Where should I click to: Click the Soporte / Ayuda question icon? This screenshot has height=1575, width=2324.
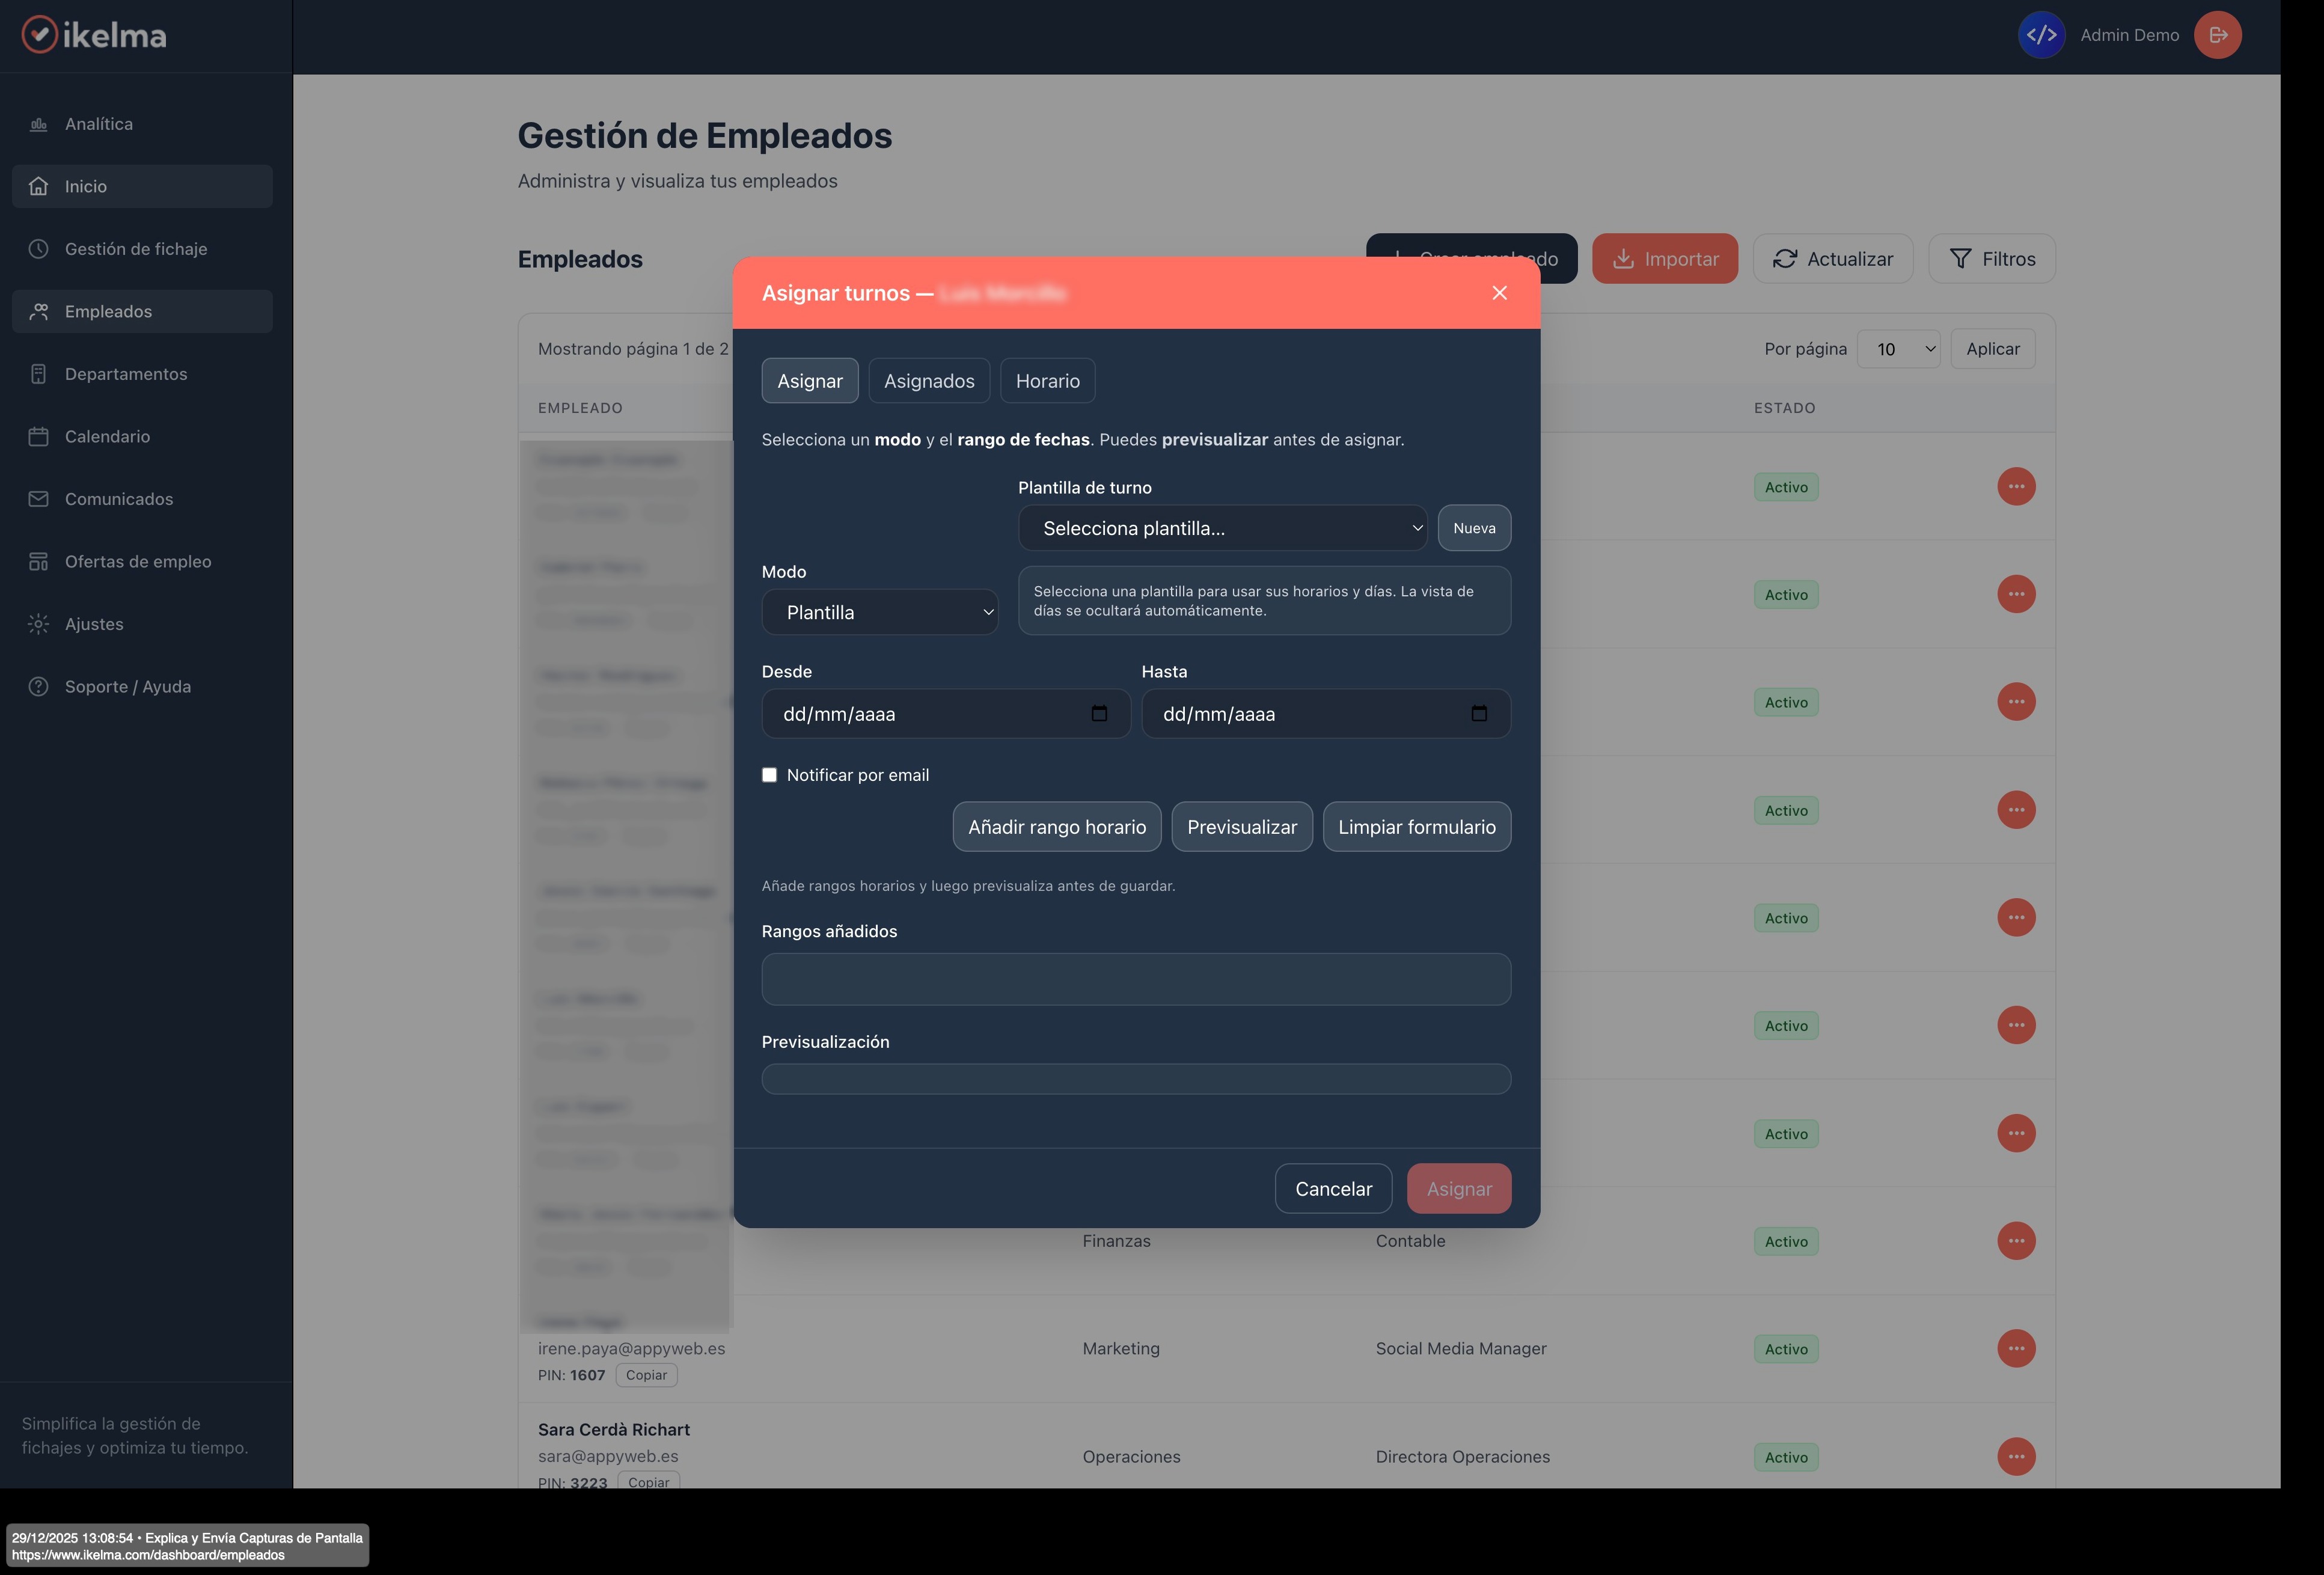38,686
